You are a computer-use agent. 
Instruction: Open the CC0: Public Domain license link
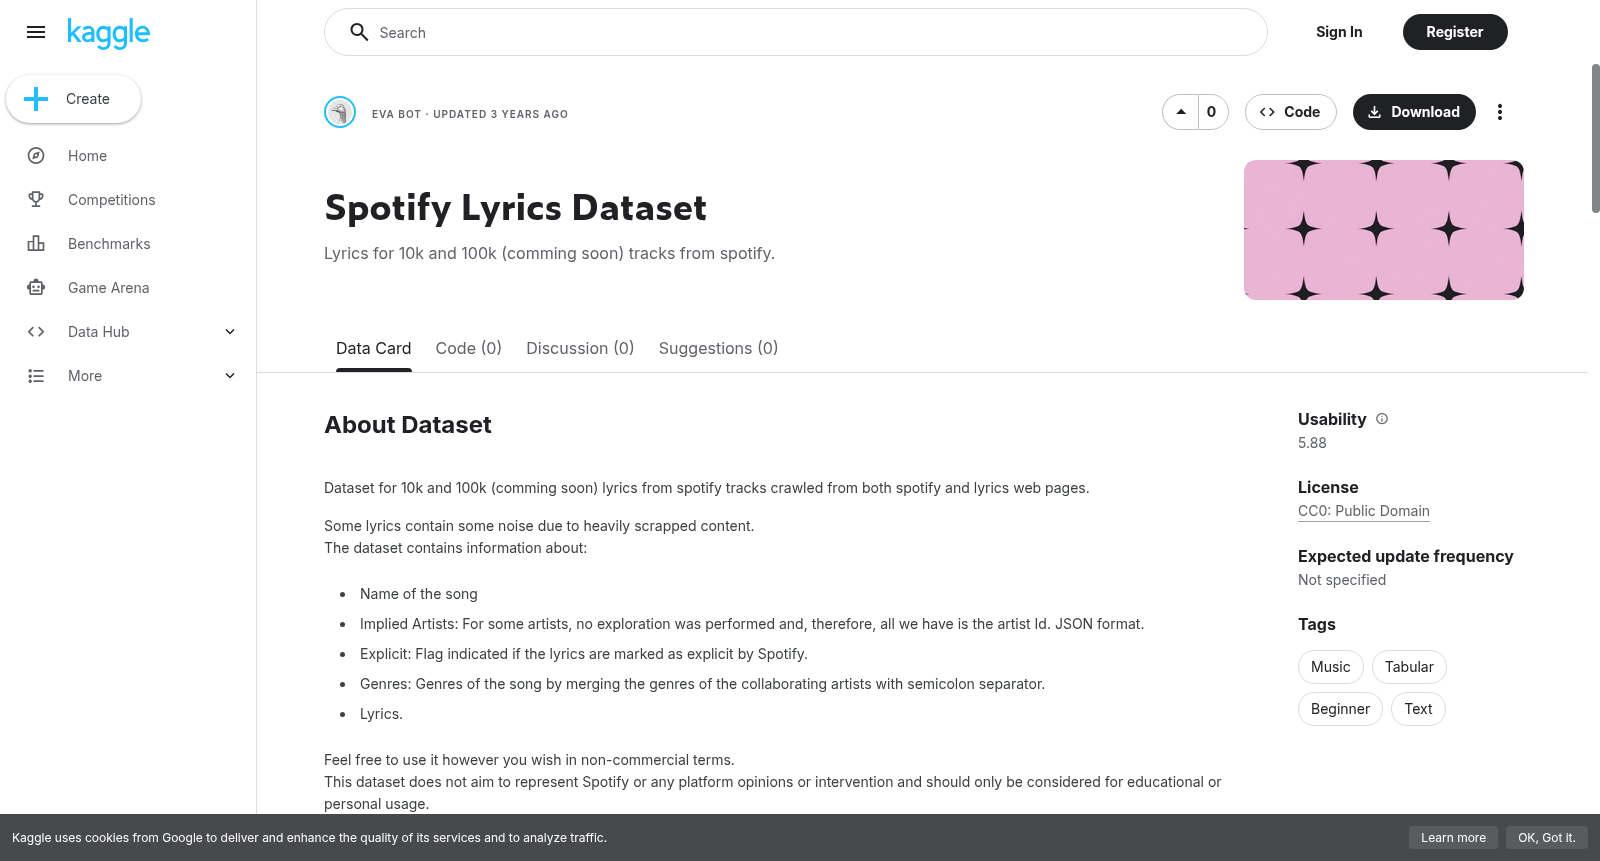(1364, 511)
